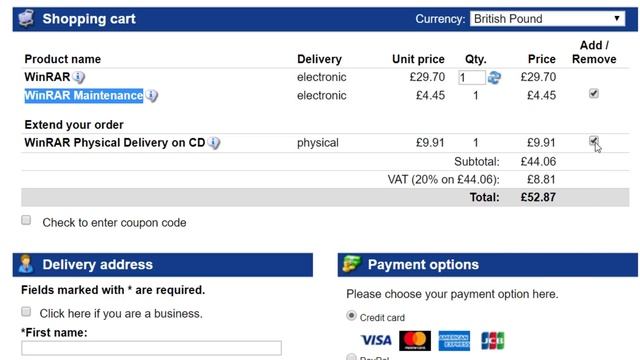Click the highlighted WinRAR Maintenance product name
The image size is (640, 360).
coord(84,96)
